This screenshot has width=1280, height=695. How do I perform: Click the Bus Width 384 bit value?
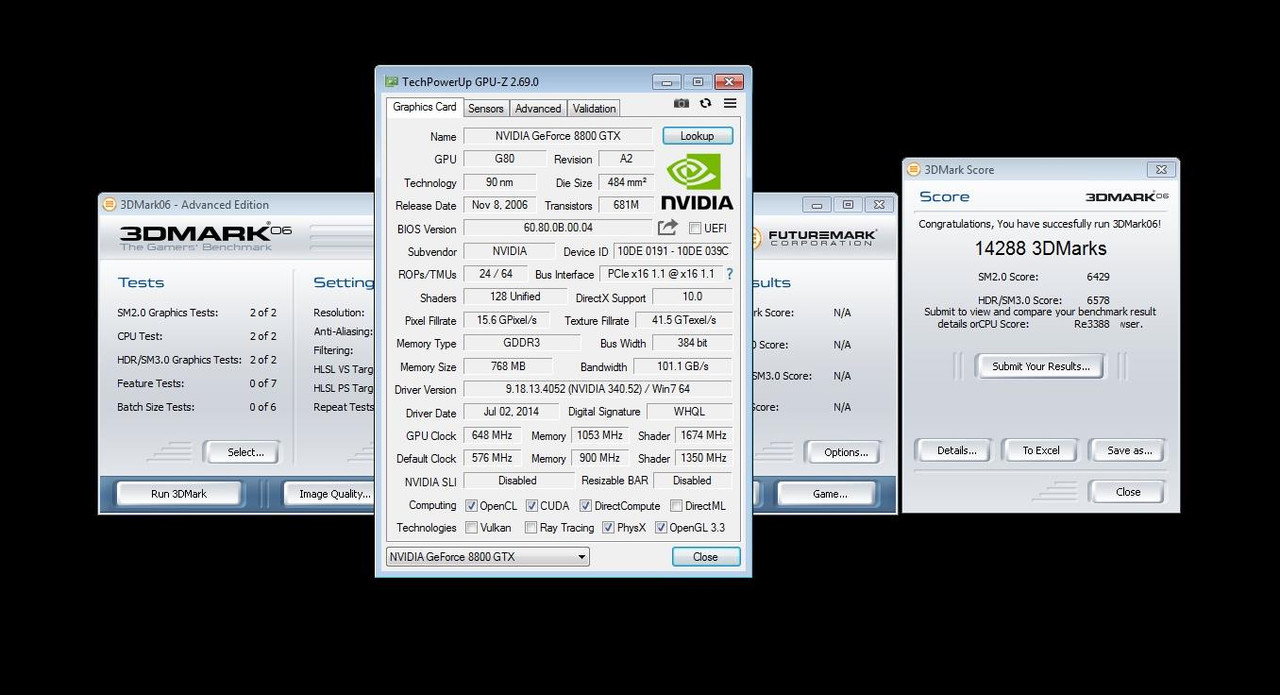click(692, 343)
